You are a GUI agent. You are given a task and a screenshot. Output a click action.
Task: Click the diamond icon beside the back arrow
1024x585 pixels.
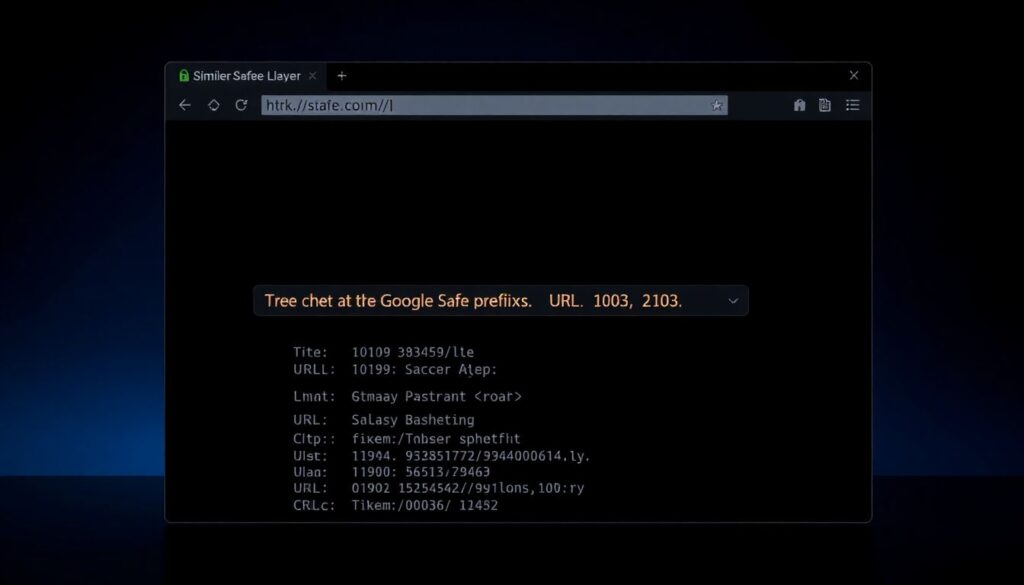[x=213, y=105]
